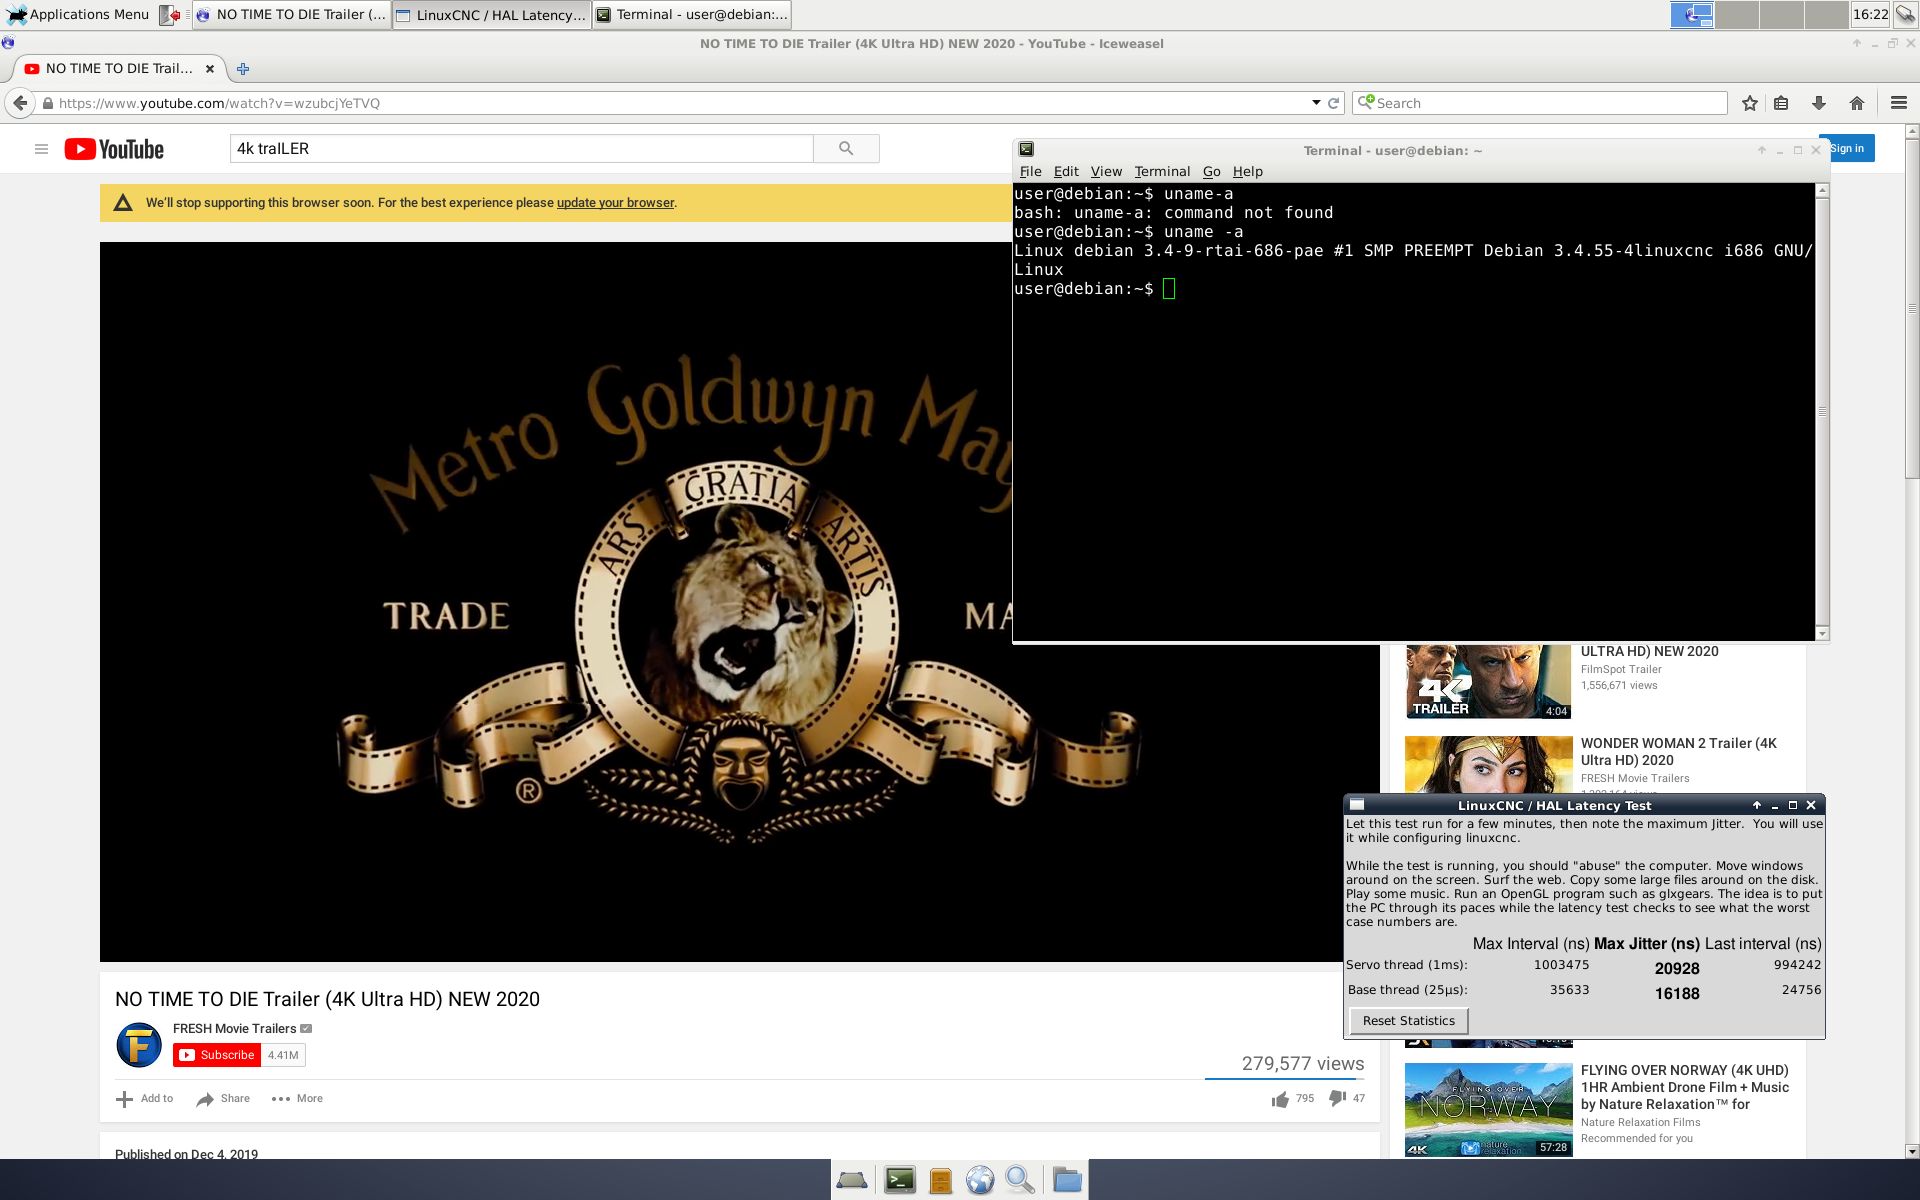Reload the YouTube page
The image size is (1920, 1200).
(x=1333, y=103)
